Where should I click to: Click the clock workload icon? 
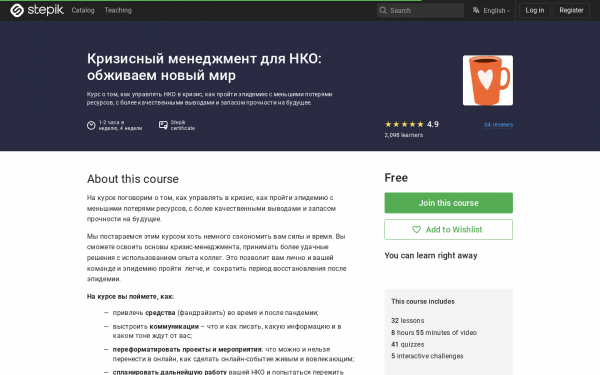point(91,125)
